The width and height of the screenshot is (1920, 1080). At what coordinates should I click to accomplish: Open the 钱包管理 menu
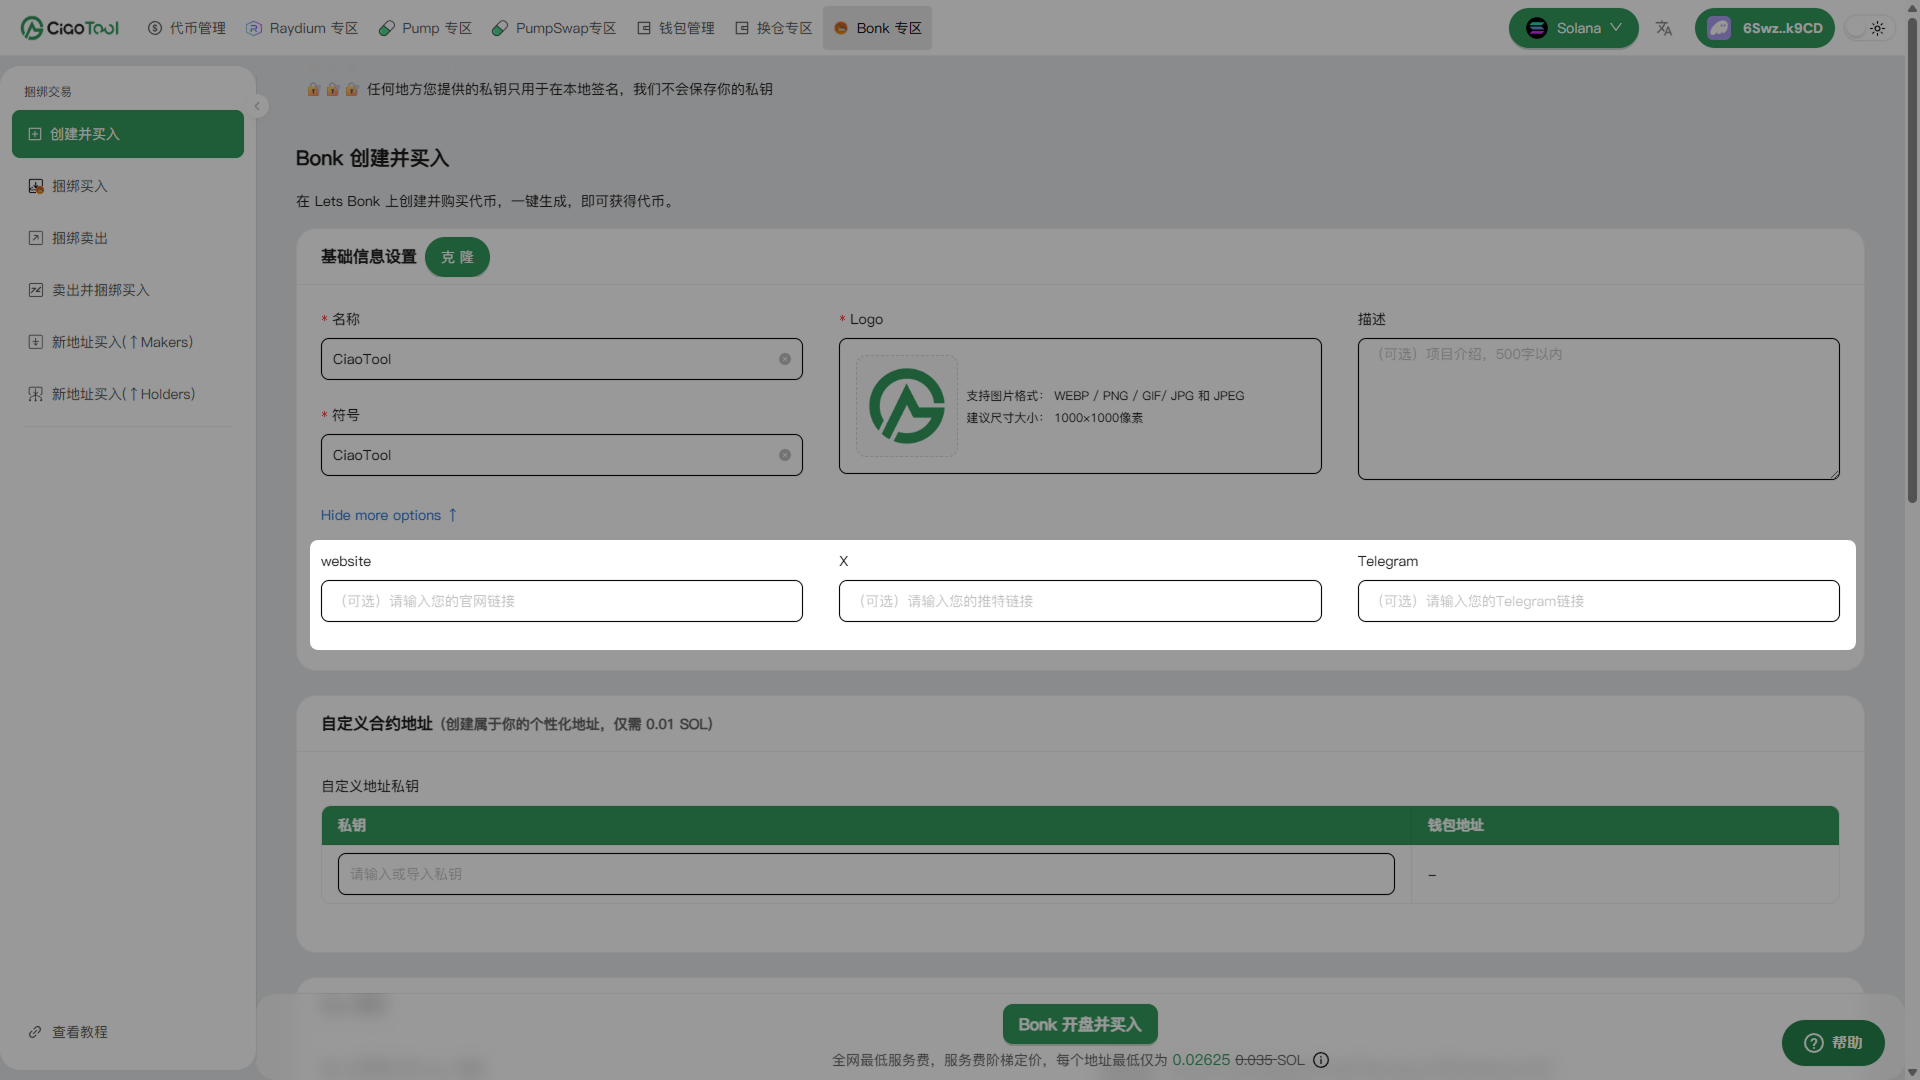(676, 28)
